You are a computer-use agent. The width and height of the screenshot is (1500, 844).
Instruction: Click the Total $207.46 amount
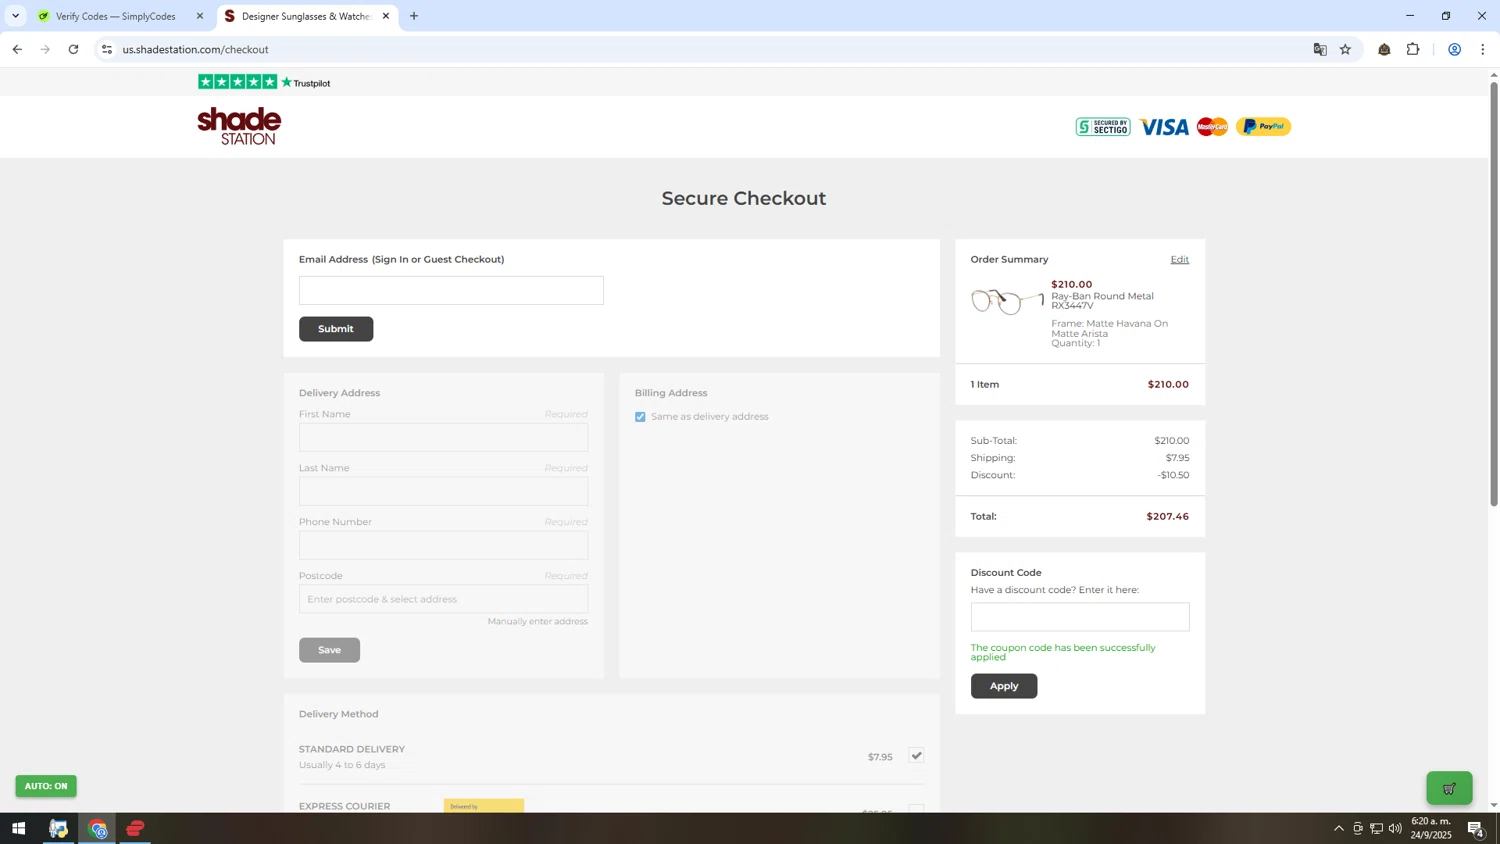[1167, 517]
